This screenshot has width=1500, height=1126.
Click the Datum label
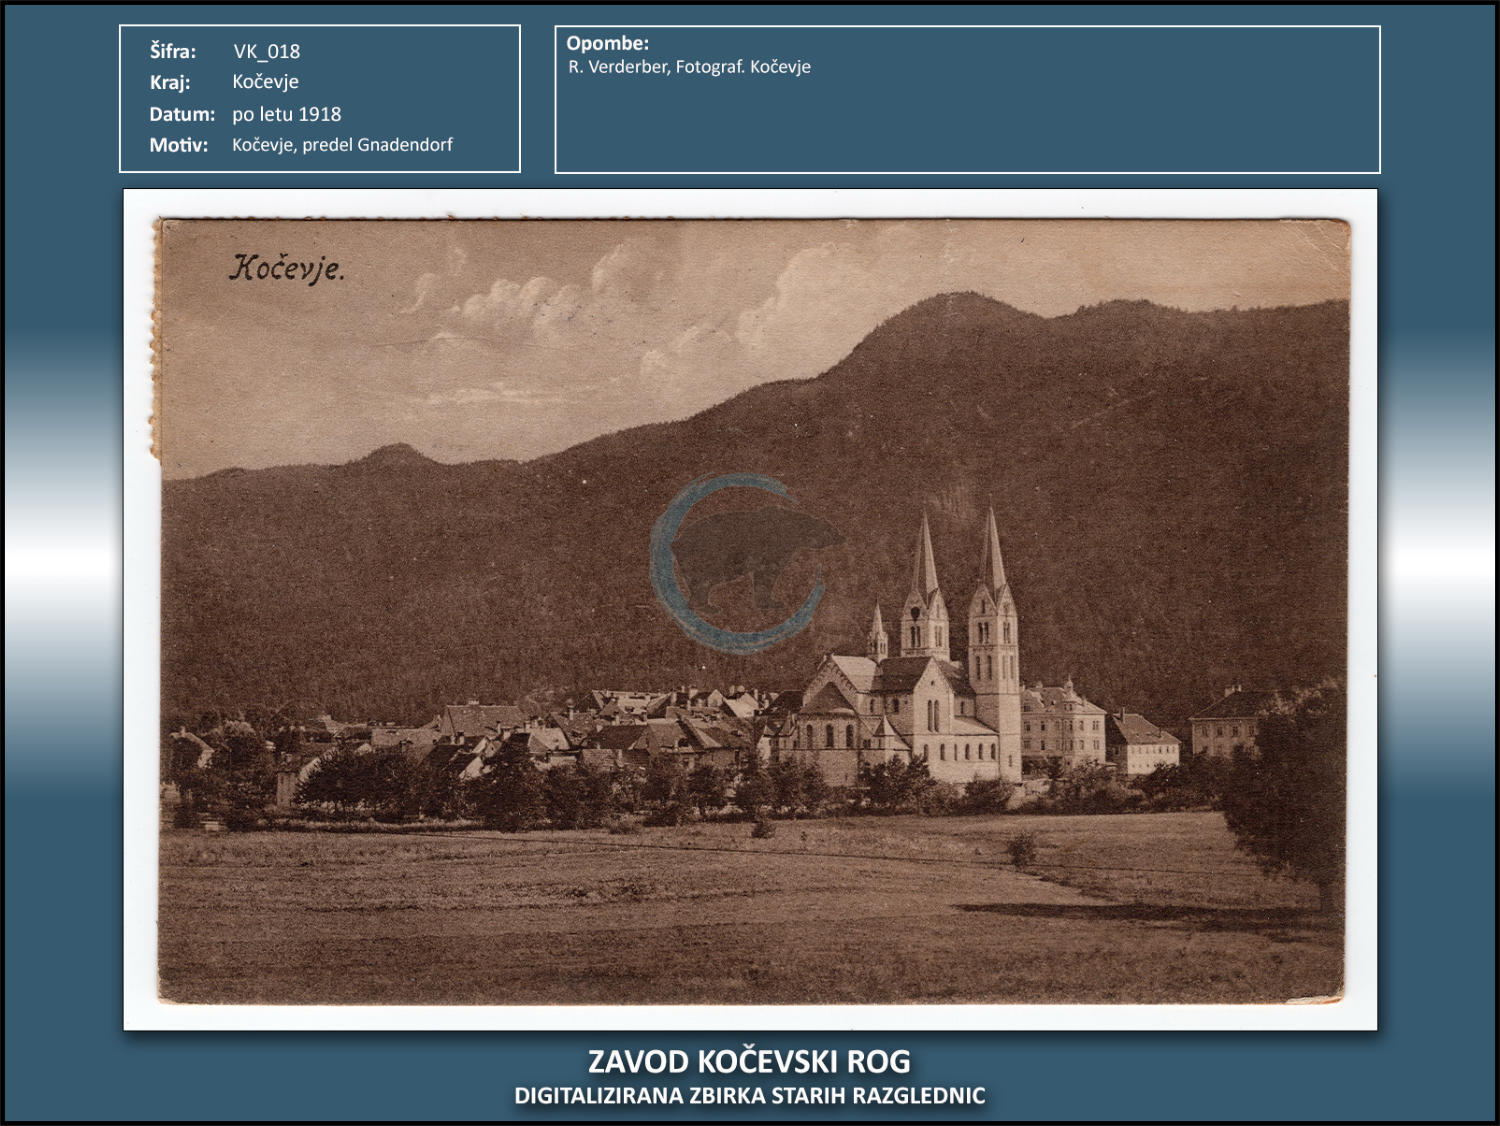pos(182,114)
